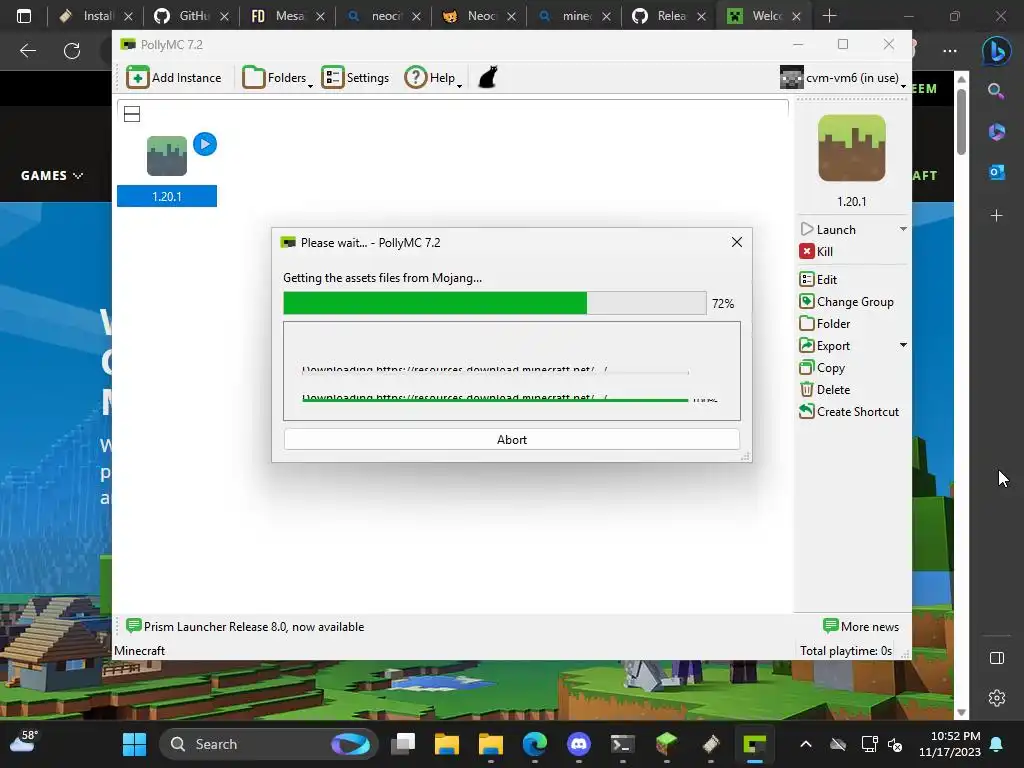Click Export in the side panel

click(825, 345)
